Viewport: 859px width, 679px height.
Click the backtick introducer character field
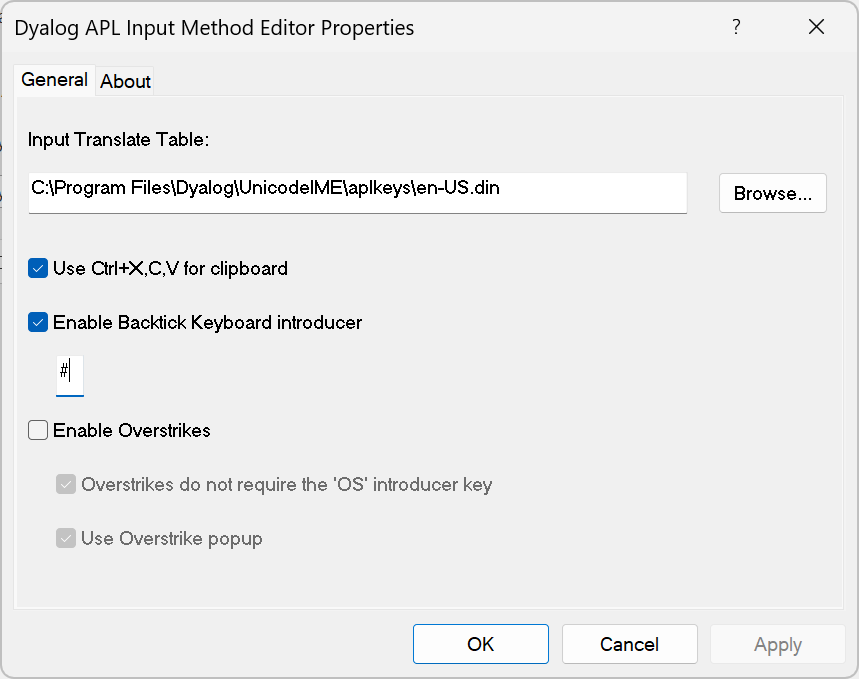[70, 374]
